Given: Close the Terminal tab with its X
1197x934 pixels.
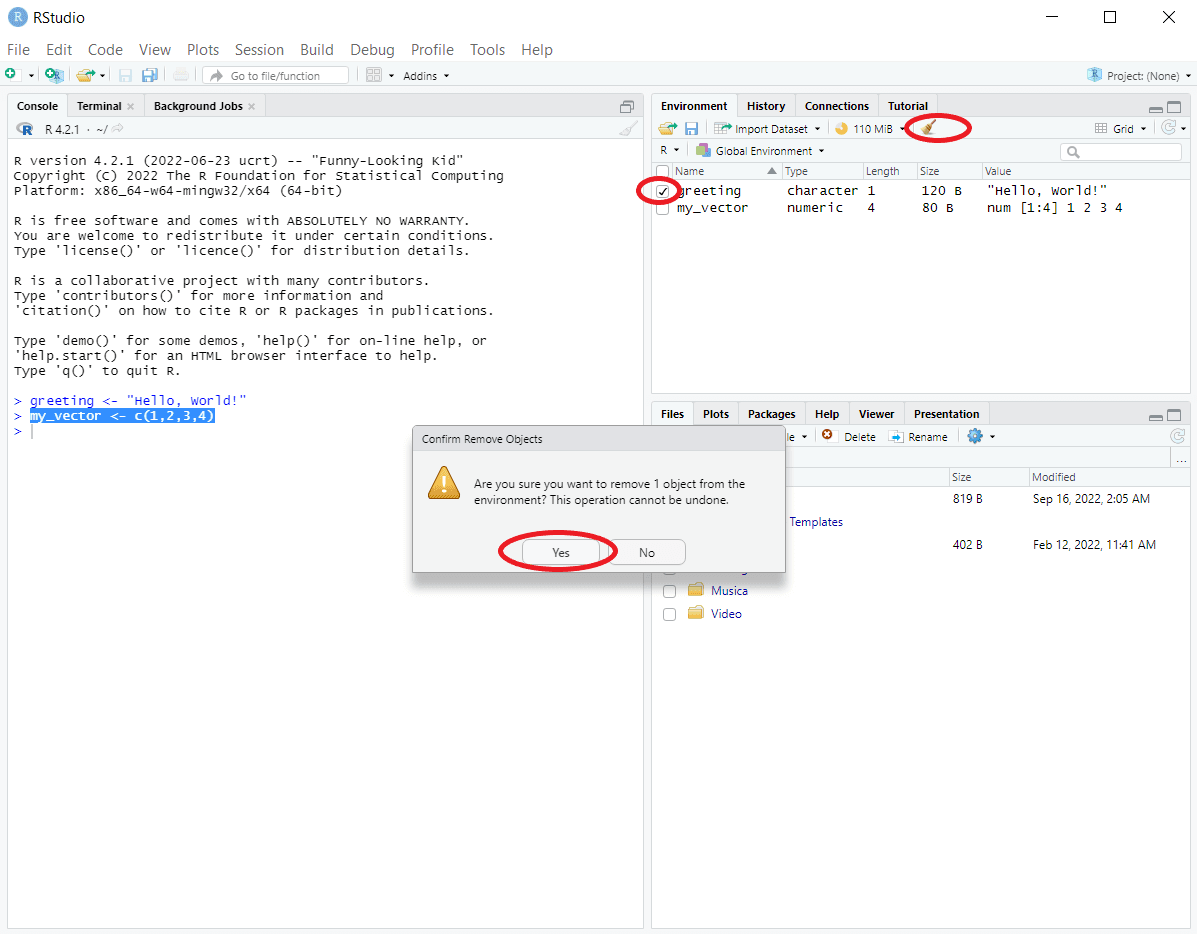Looking at the screenshot, I should (131, 106).
